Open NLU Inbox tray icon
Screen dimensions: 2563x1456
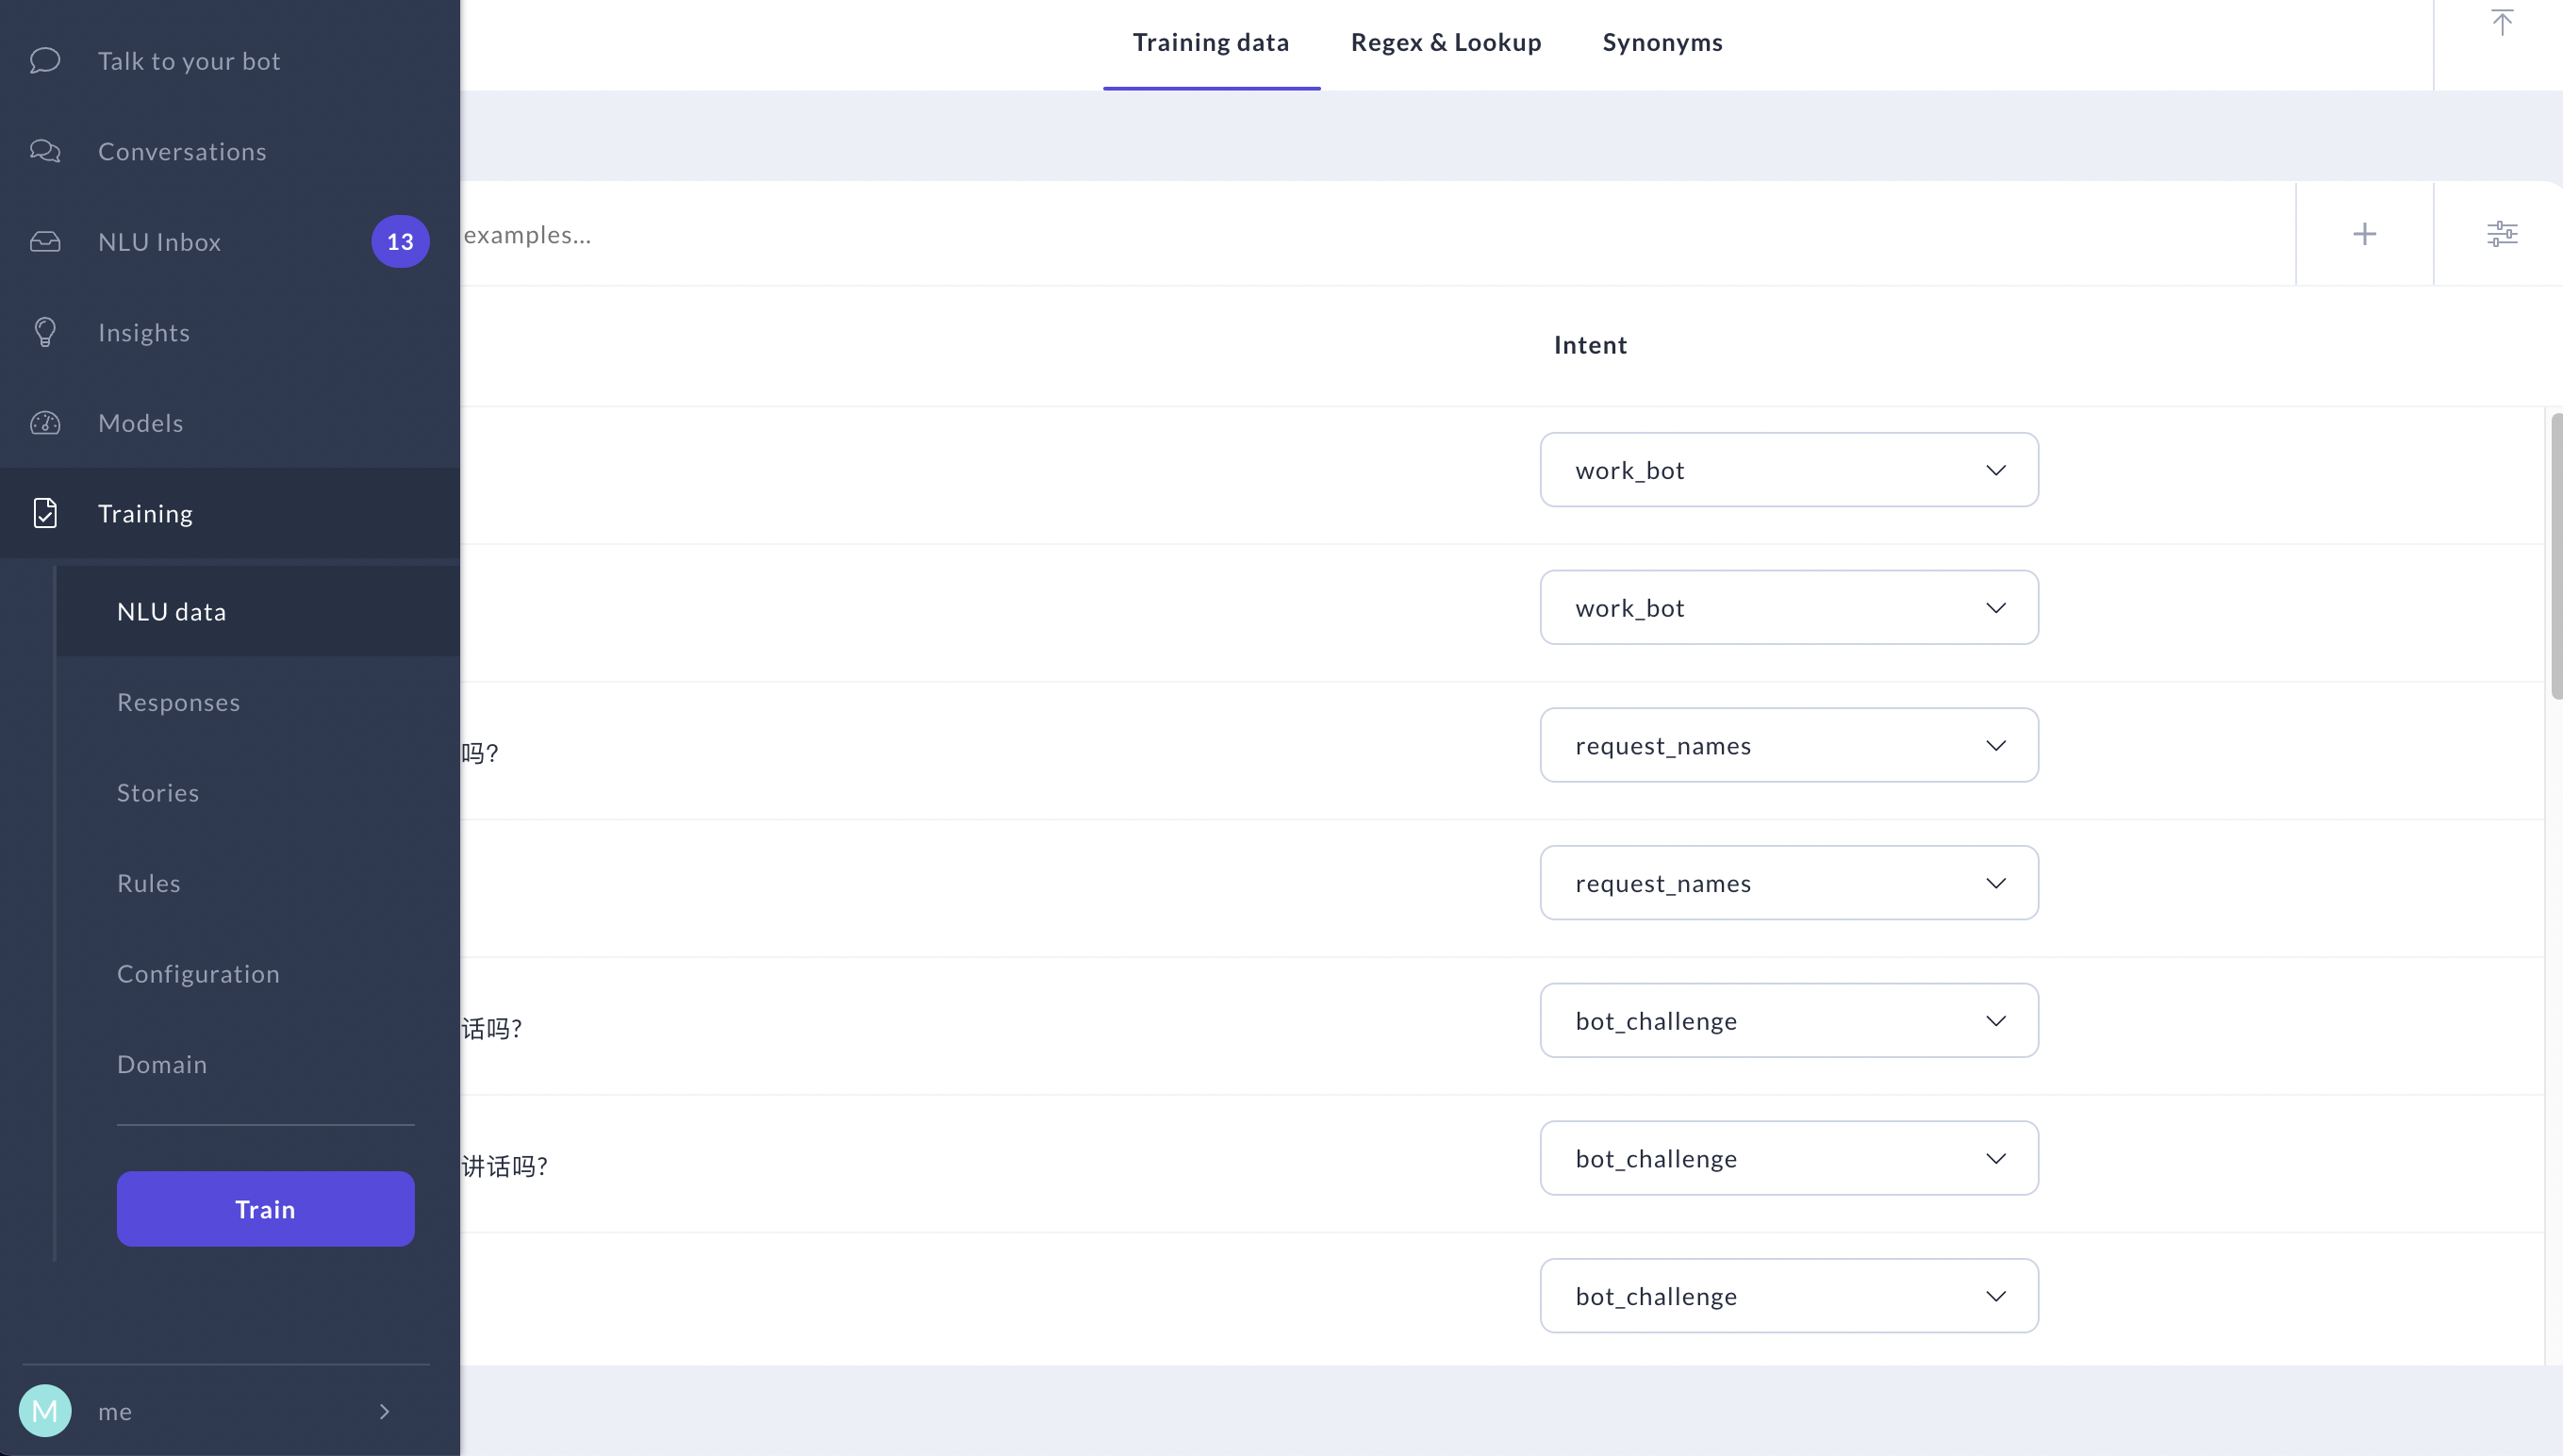click(x=45, y=242)
